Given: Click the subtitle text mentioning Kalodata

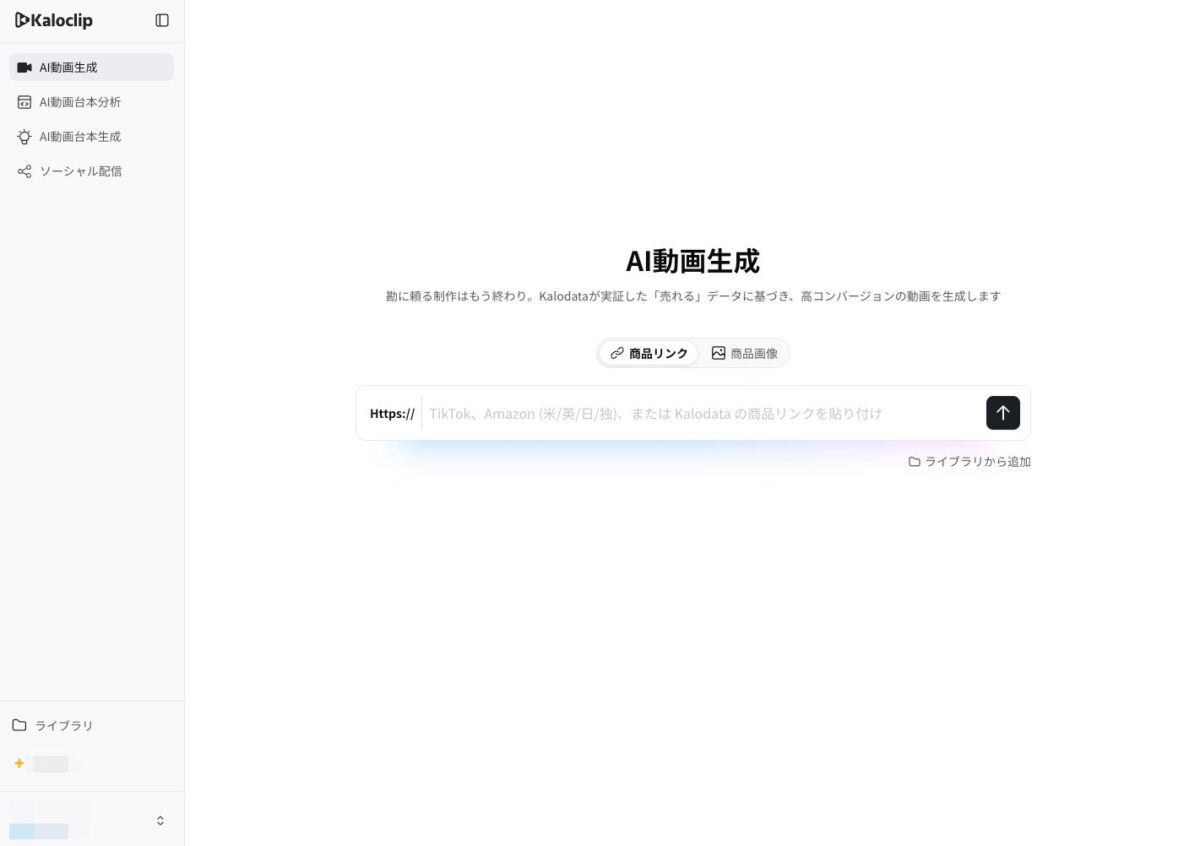Looking at the screenshot, I should (x=693, y=296).
